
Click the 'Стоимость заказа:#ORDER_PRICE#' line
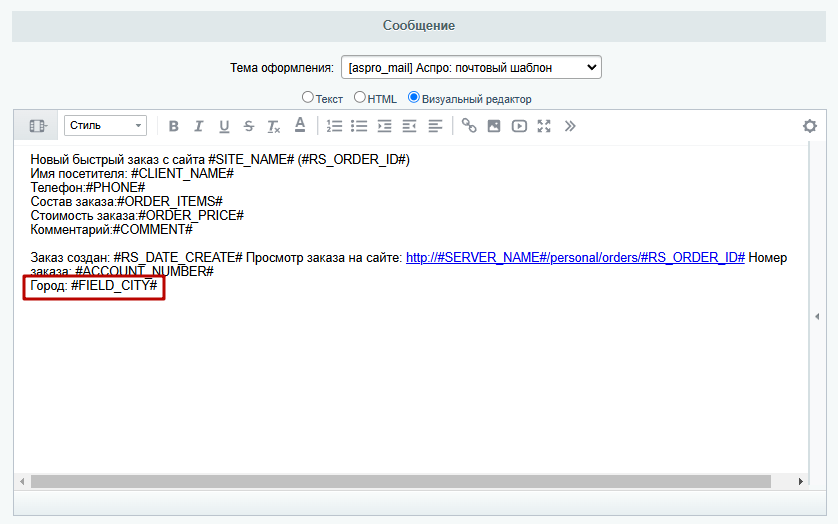[x=137, y=215]
